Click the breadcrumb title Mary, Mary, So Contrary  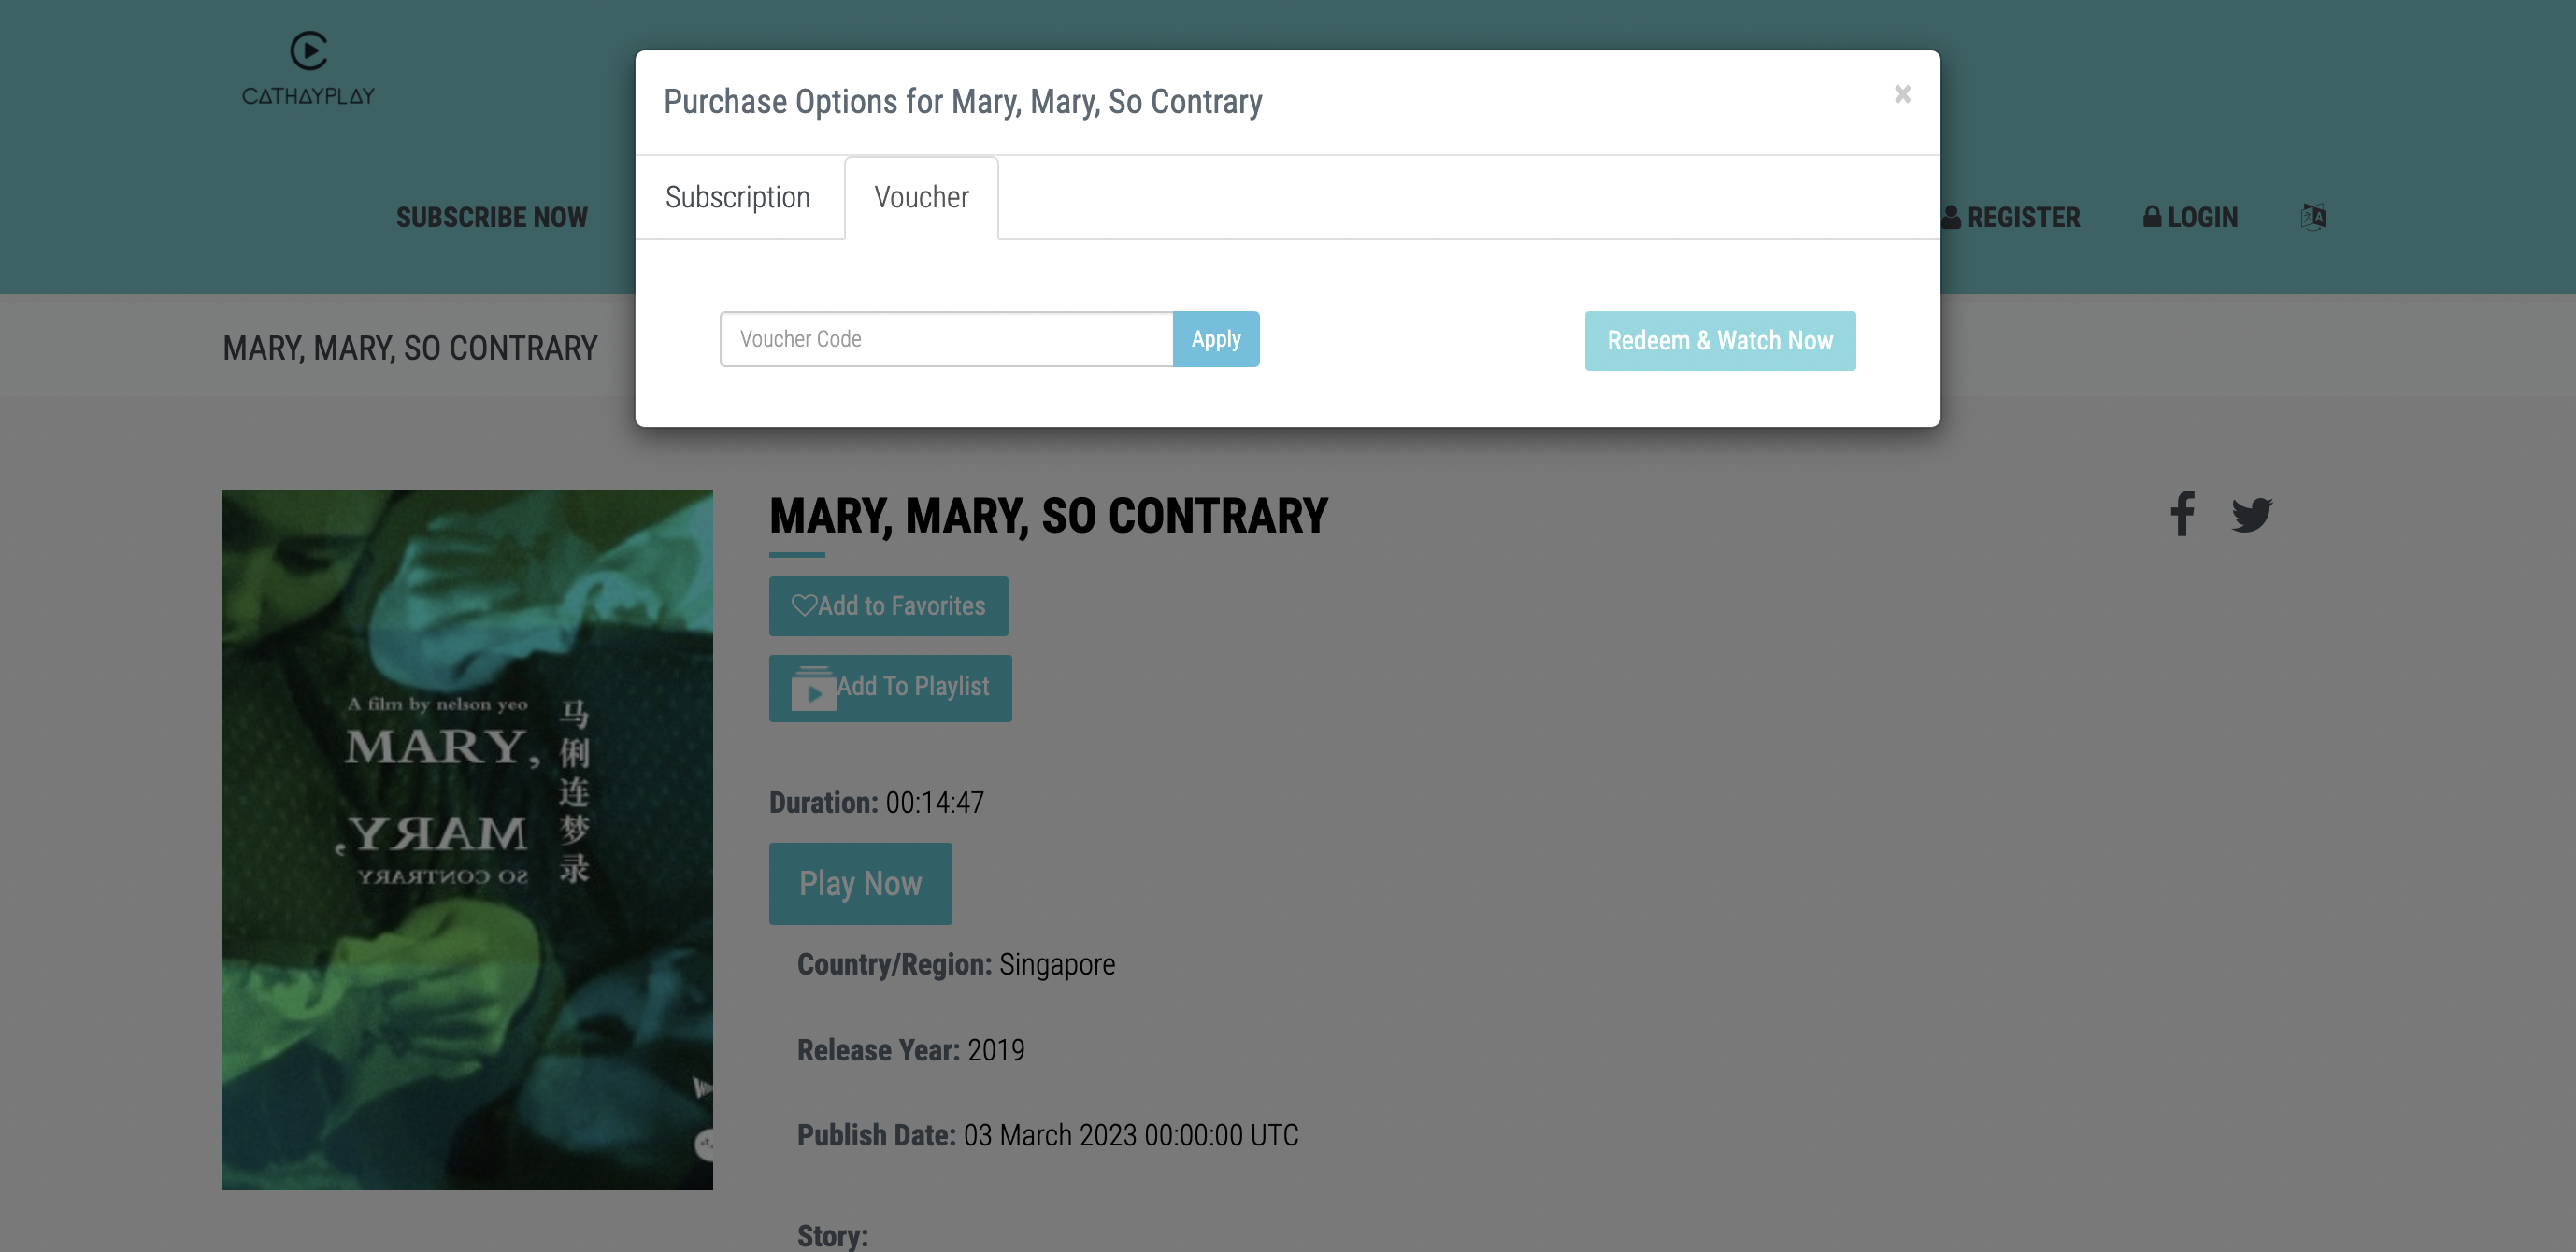[409, 348]
